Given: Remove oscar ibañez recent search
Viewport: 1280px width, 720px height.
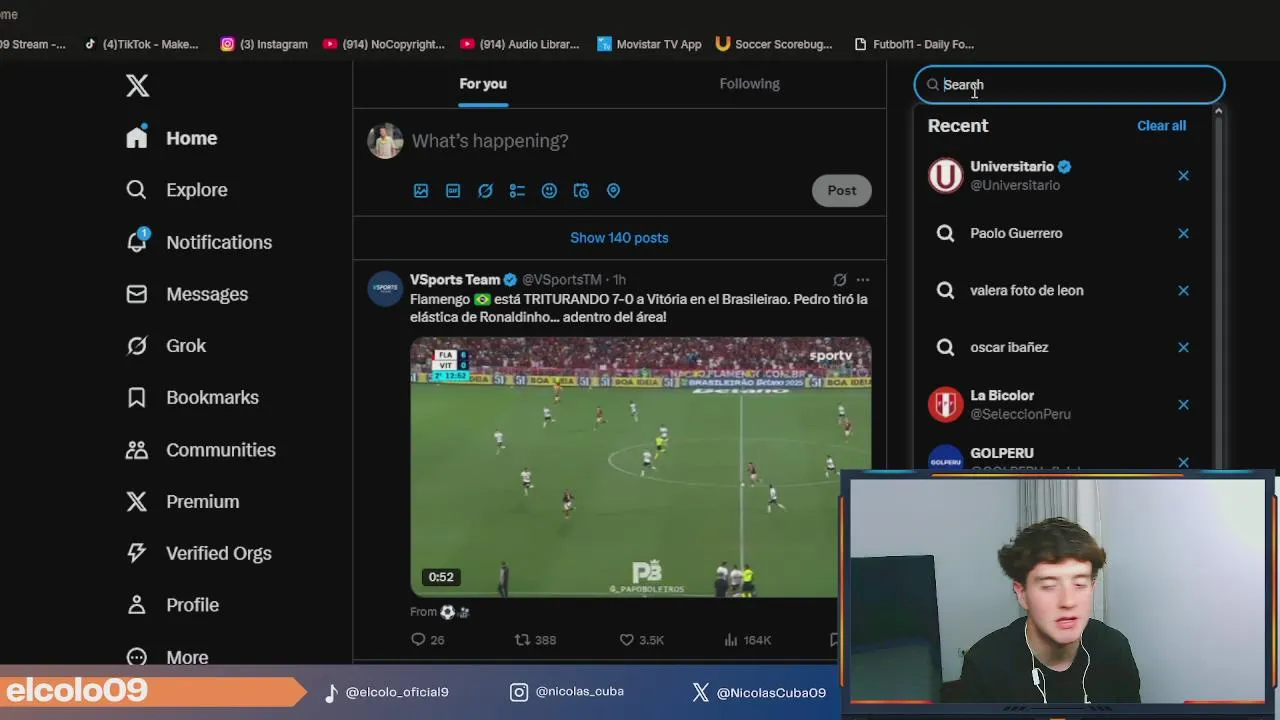Looking at the screenshot, I should (x=1183, y=347).
